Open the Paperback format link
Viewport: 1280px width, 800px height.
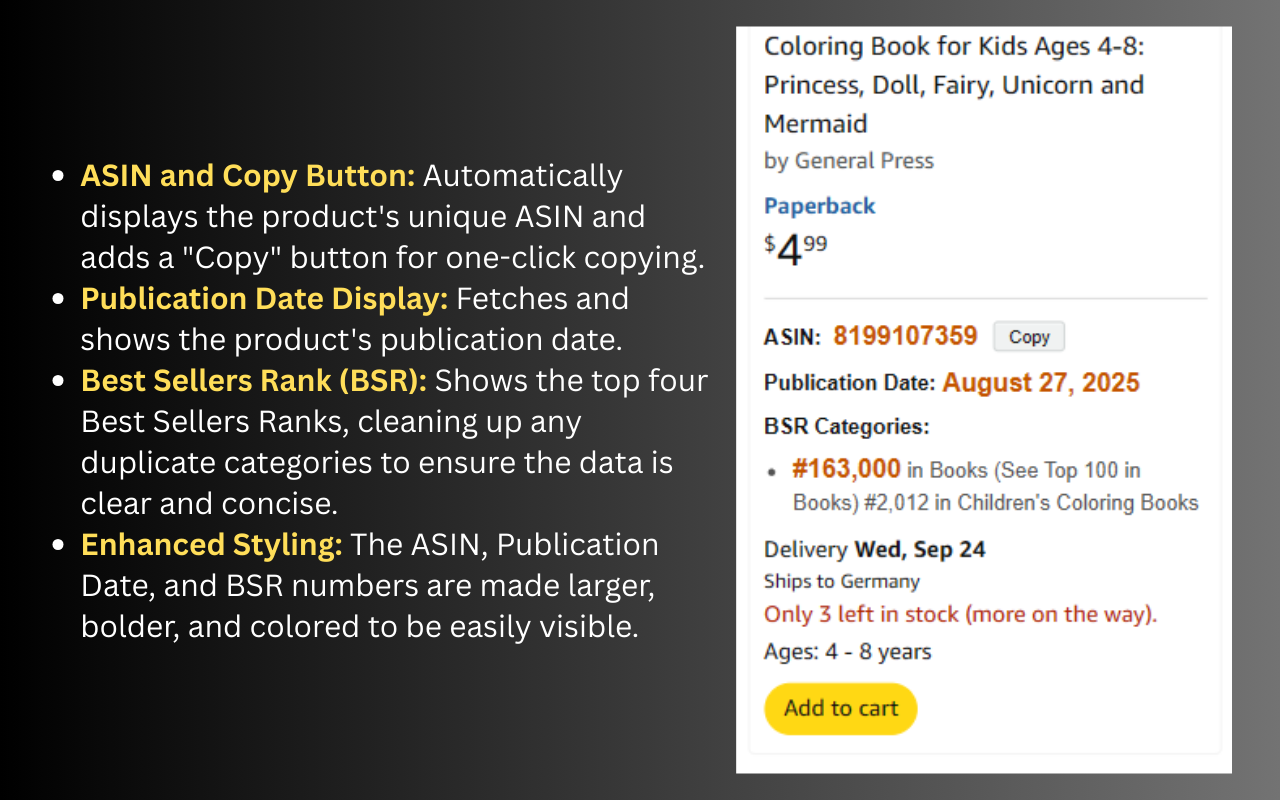pos(819,205)
